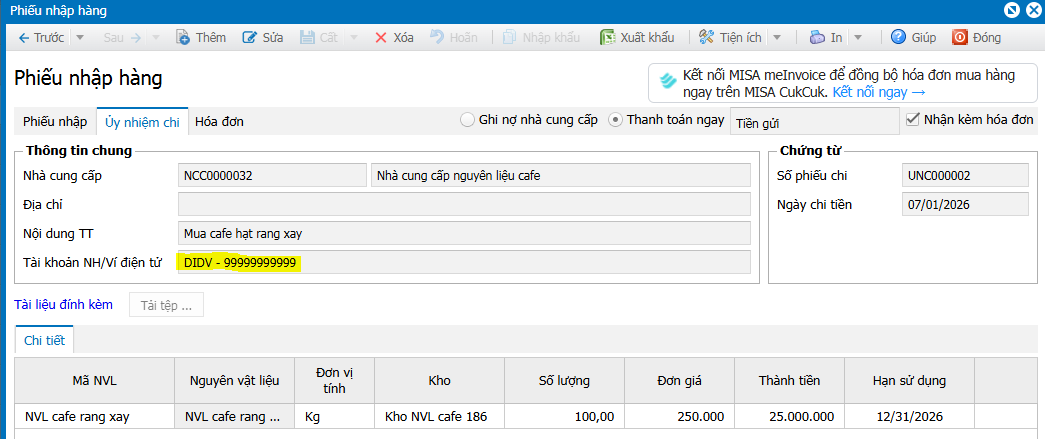Image resolution: width=1045 pixels, height=439 pixels.
Task: Click the Tải tệp button
Action: tap(166, 305)
